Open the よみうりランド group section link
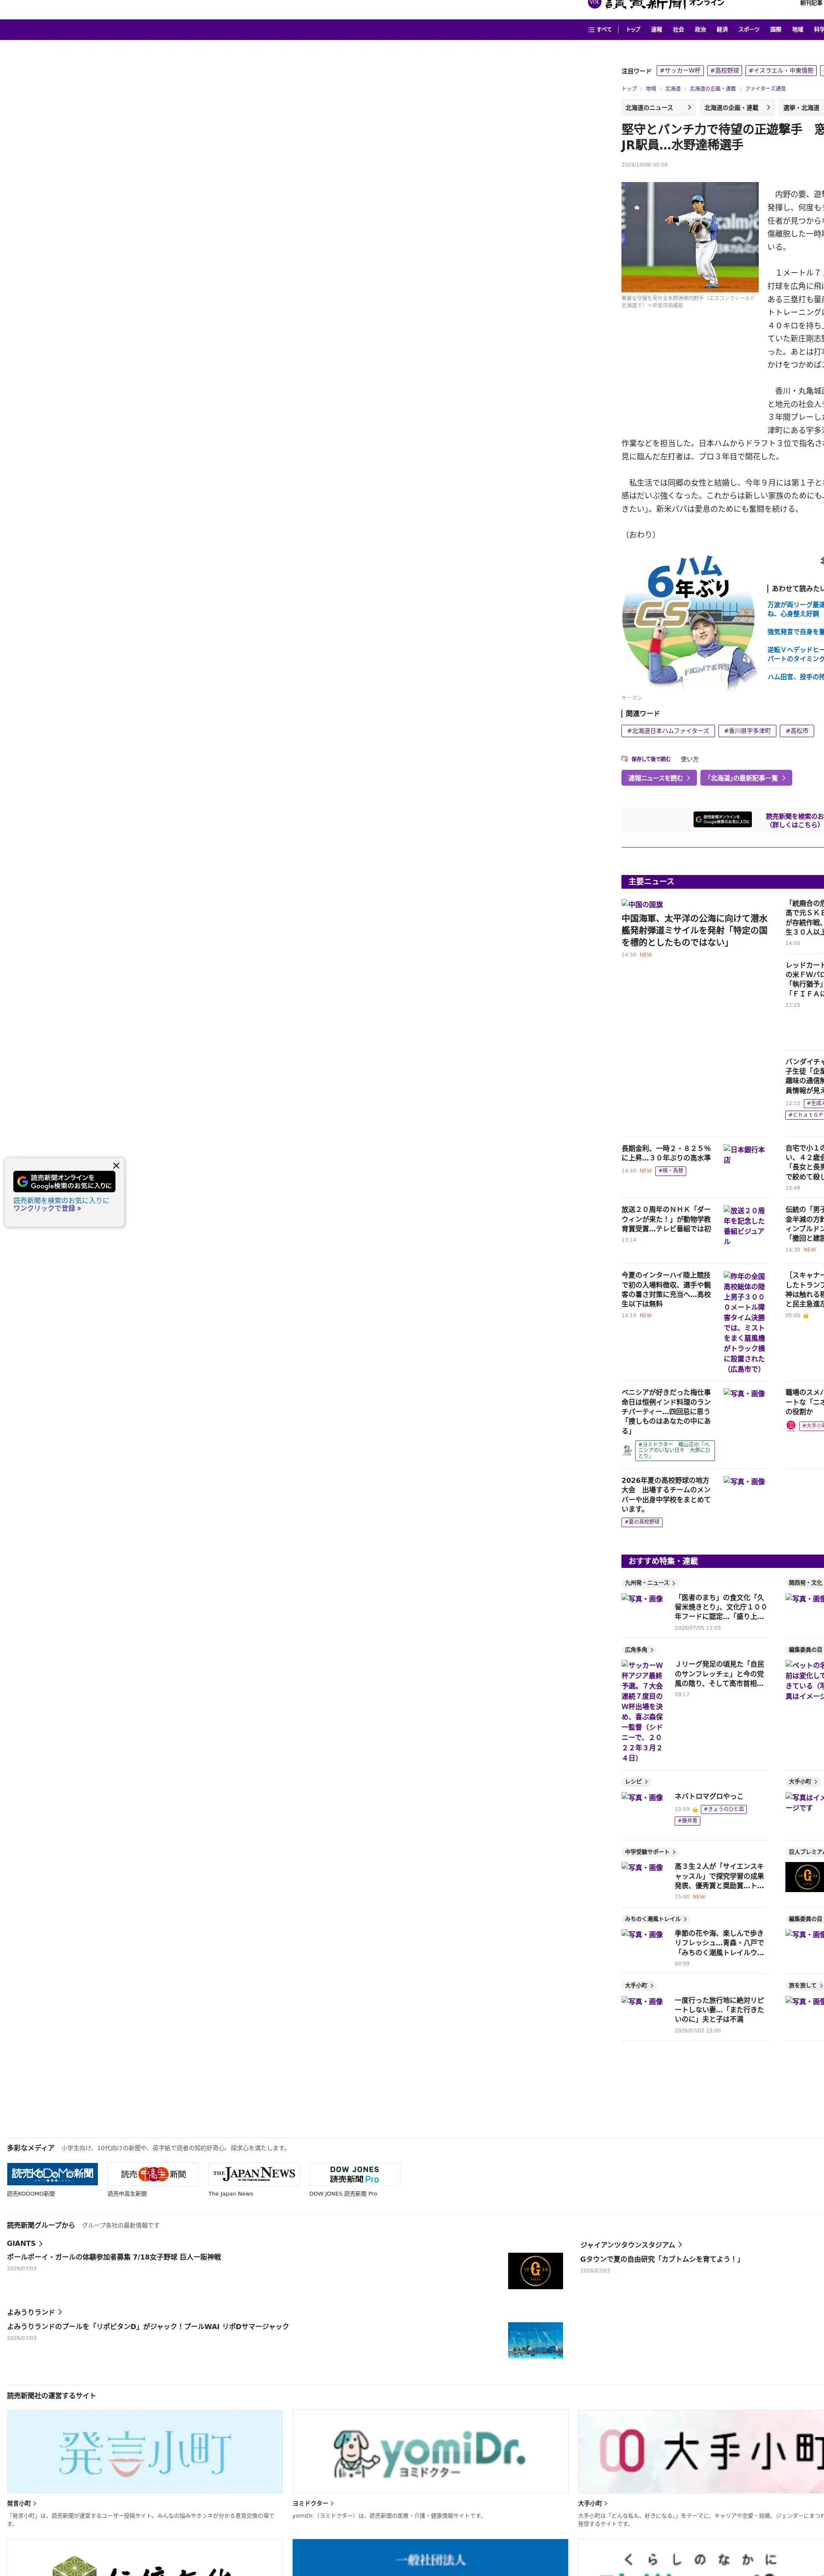The width and height of the screenshot is (824, 2576). point(35,2312)
